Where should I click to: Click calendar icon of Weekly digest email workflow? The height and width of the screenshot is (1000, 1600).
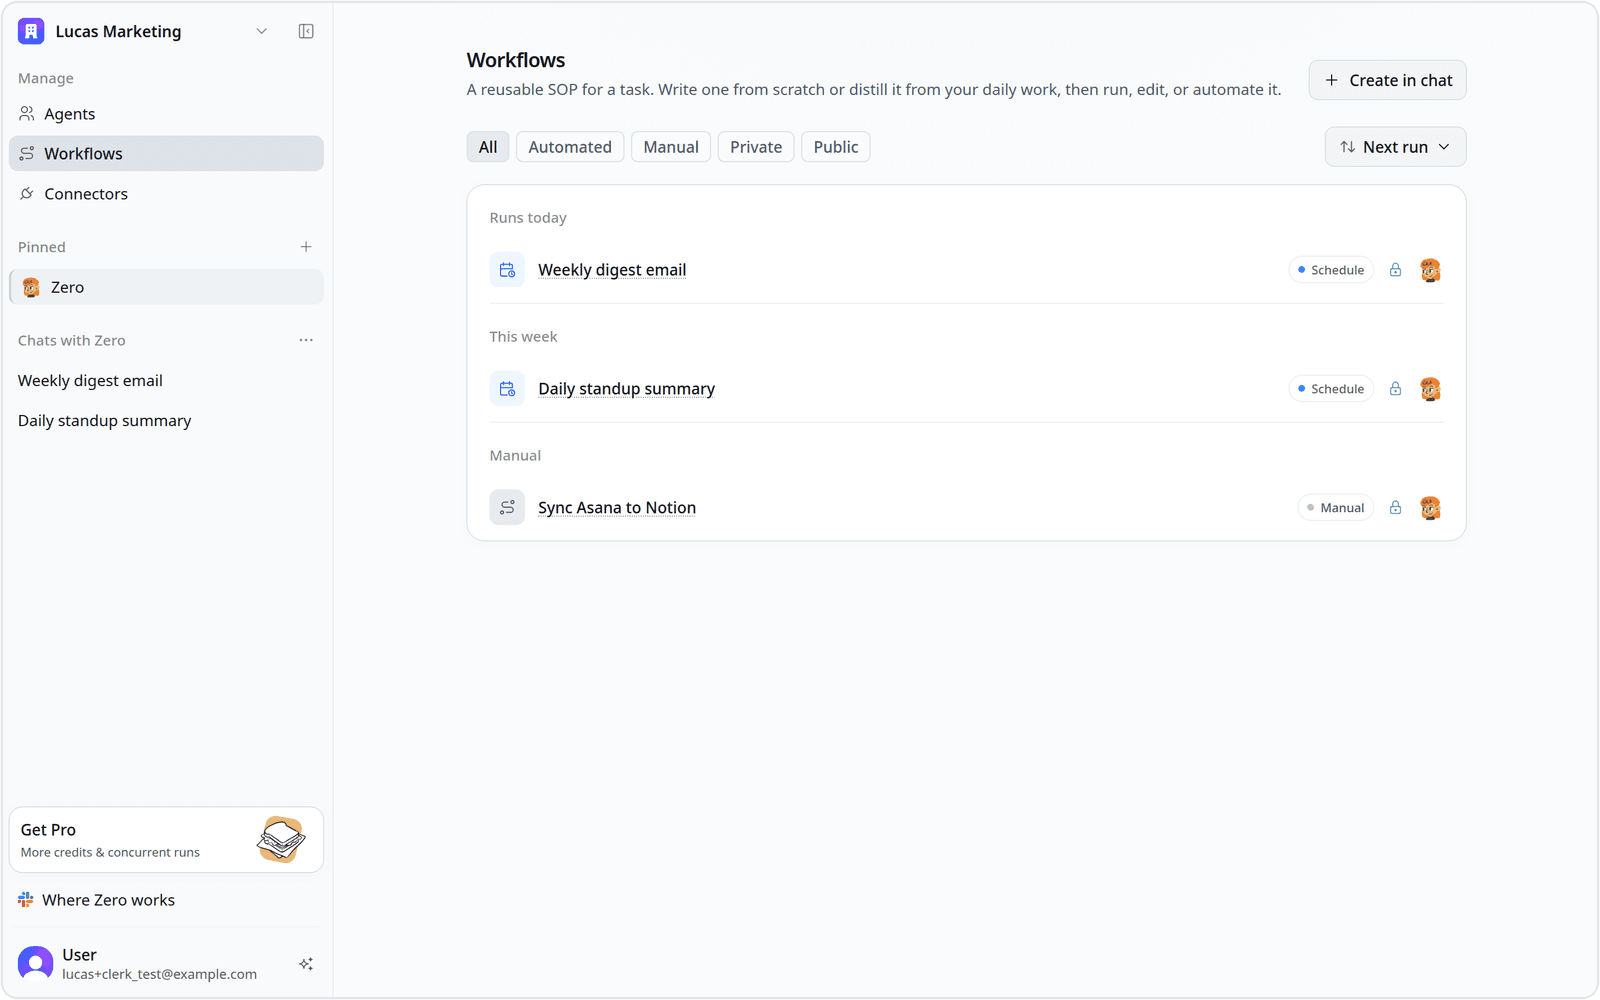(x=507, y=270)
